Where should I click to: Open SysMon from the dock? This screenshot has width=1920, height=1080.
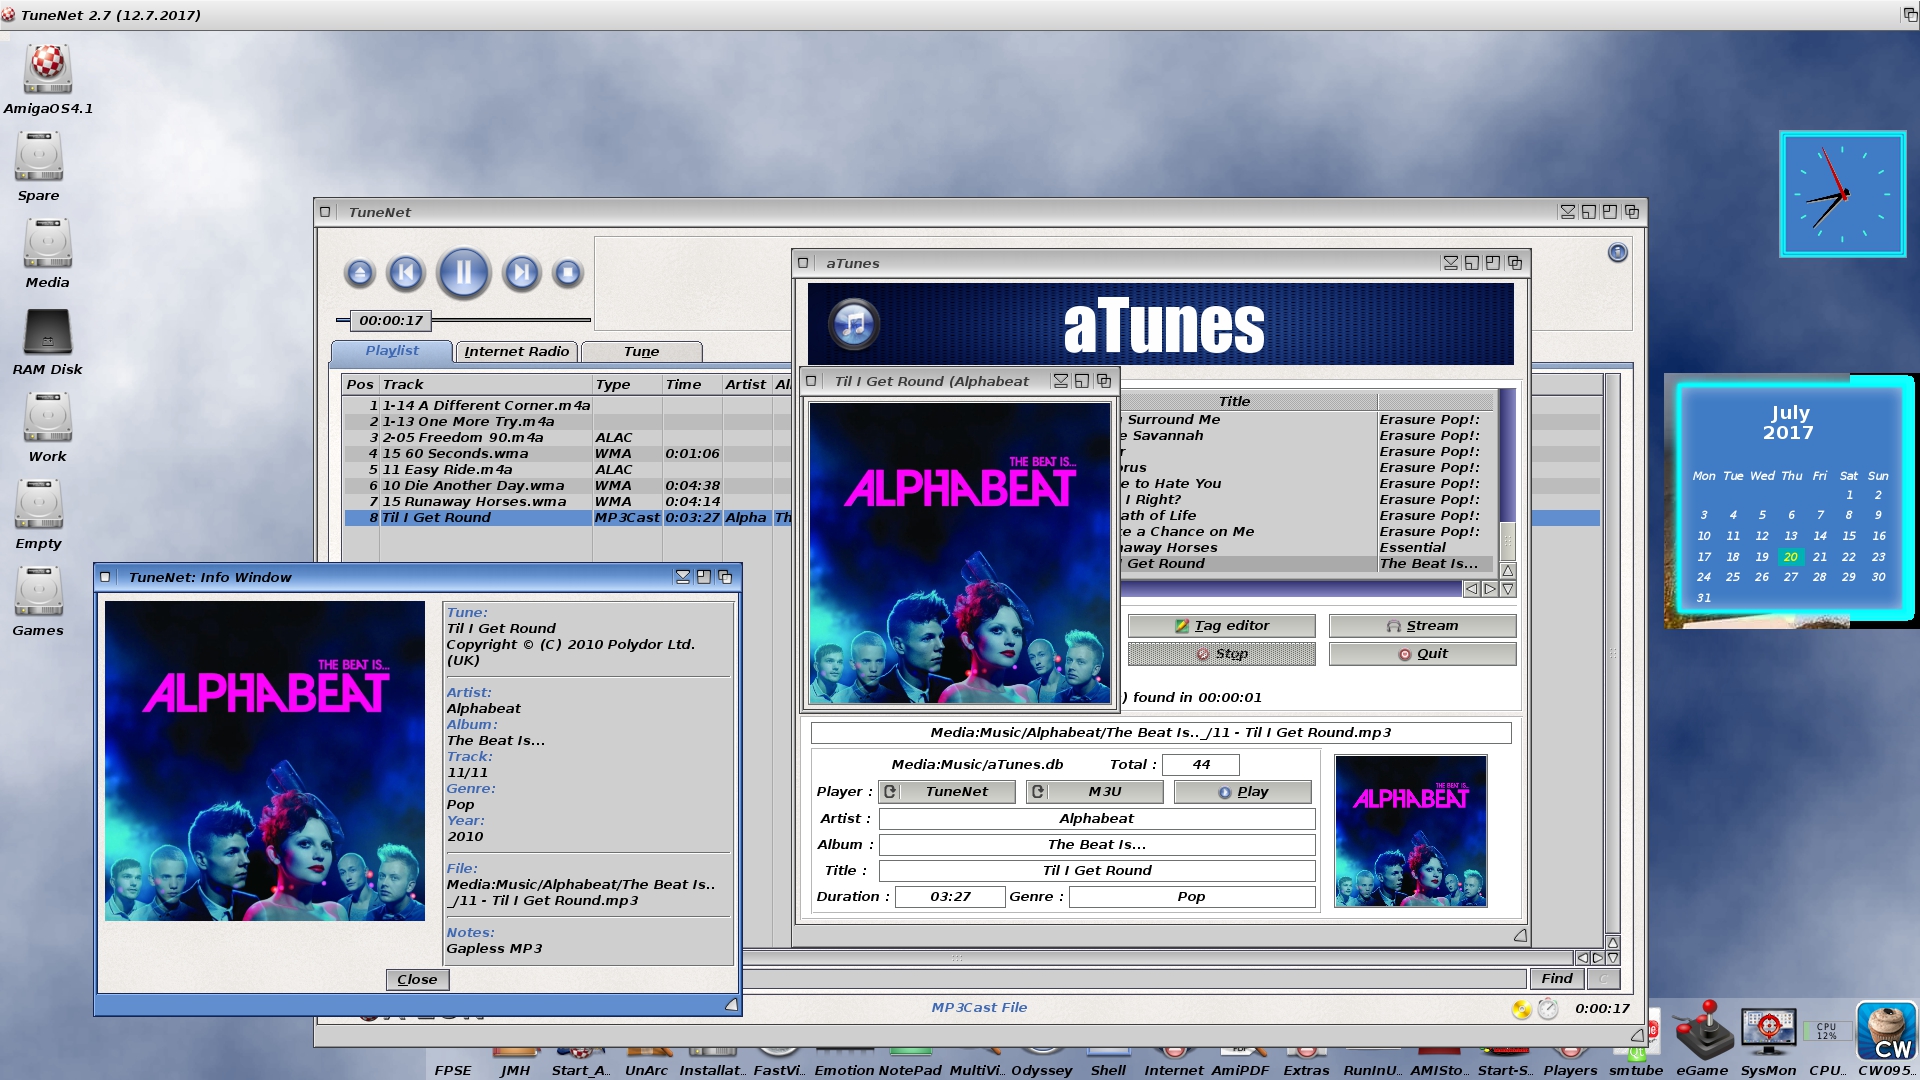click(x=1768, y=1038)
